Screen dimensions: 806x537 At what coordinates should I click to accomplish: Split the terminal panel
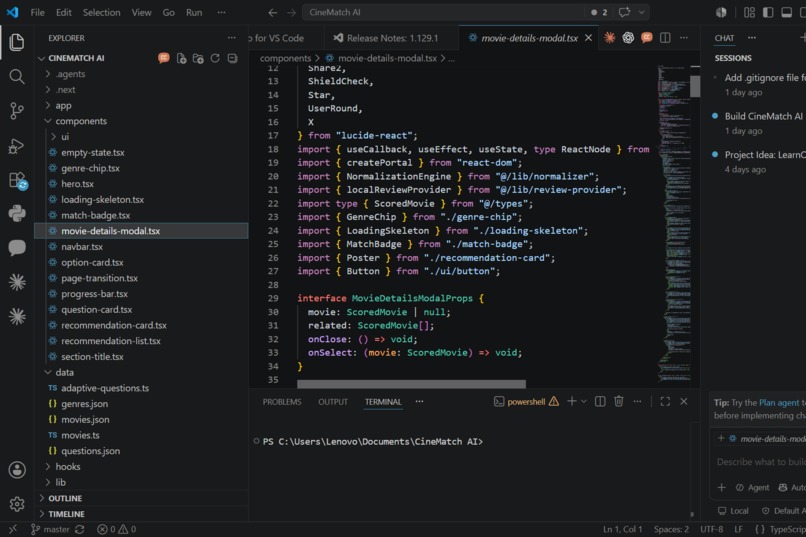(x=600, y=401)
